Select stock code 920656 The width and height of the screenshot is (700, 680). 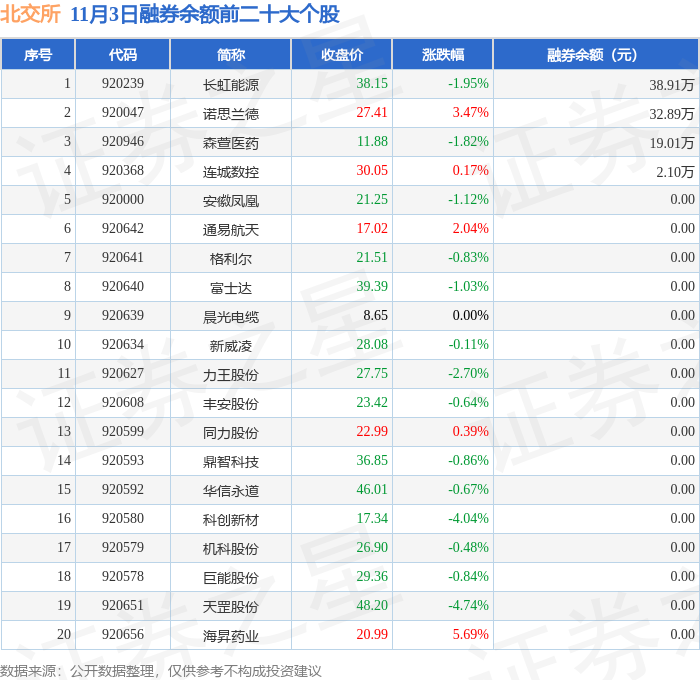point(123,635)
